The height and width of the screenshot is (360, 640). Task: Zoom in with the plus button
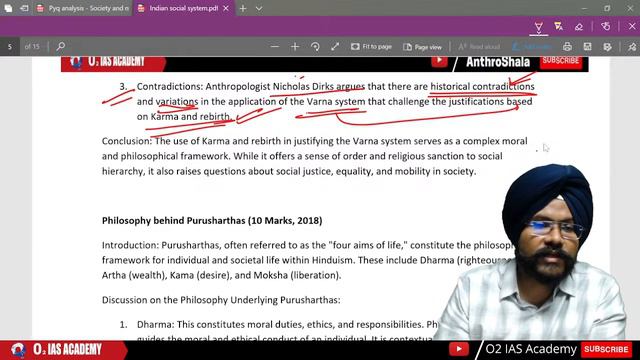[295, 47]
